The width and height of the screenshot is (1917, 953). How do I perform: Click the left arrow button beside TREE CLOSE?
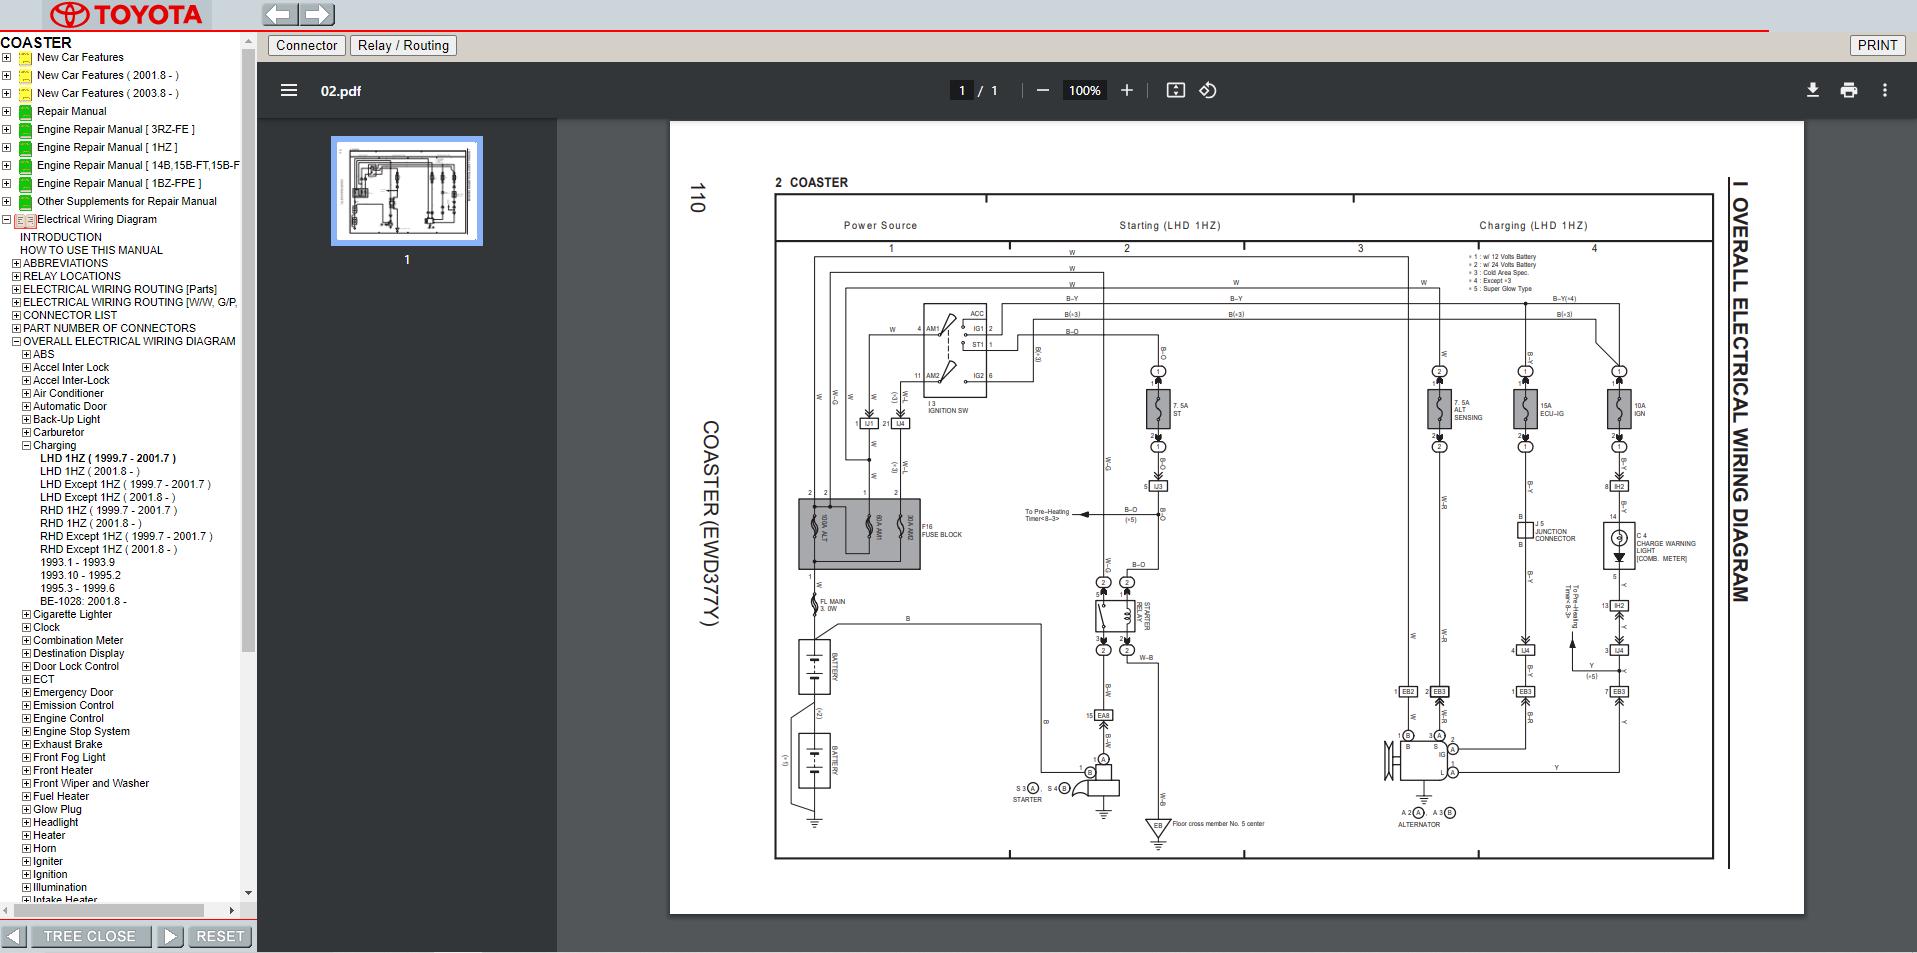coord(14,937)
